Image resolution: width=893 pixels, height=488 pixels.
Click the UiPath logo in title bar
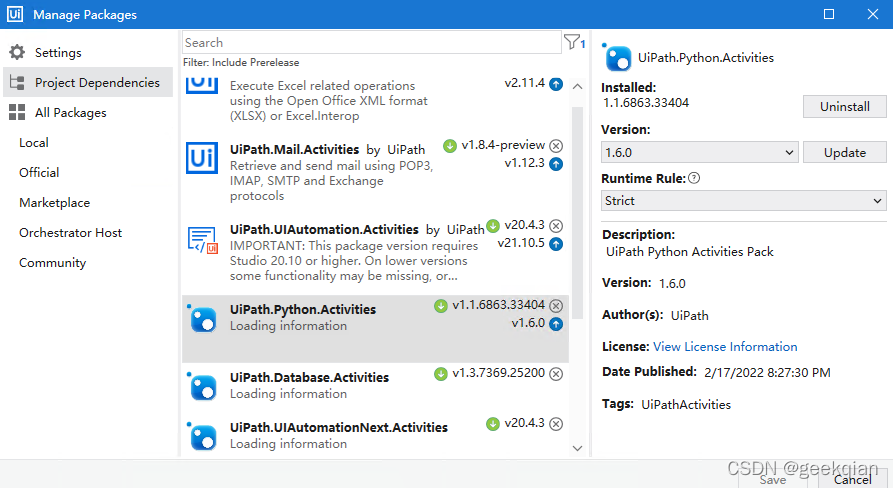[15, 14]
